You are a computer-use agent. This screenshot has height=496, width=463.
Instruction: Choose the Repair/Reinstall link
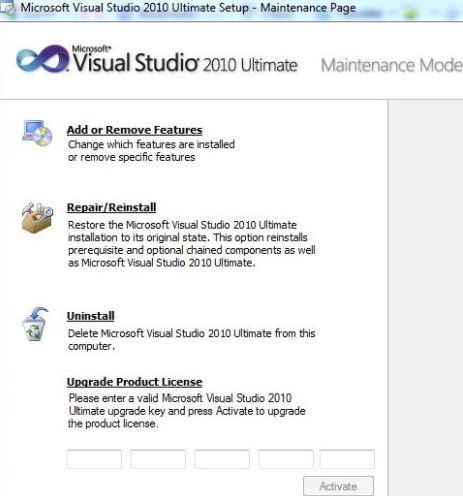(x=111, y=207)
